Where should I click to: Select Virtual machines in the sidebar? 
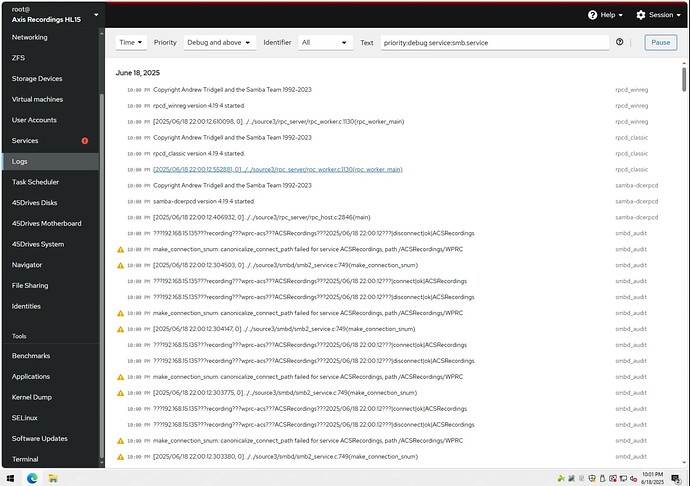pyautogui.click(x=50, y=99)
